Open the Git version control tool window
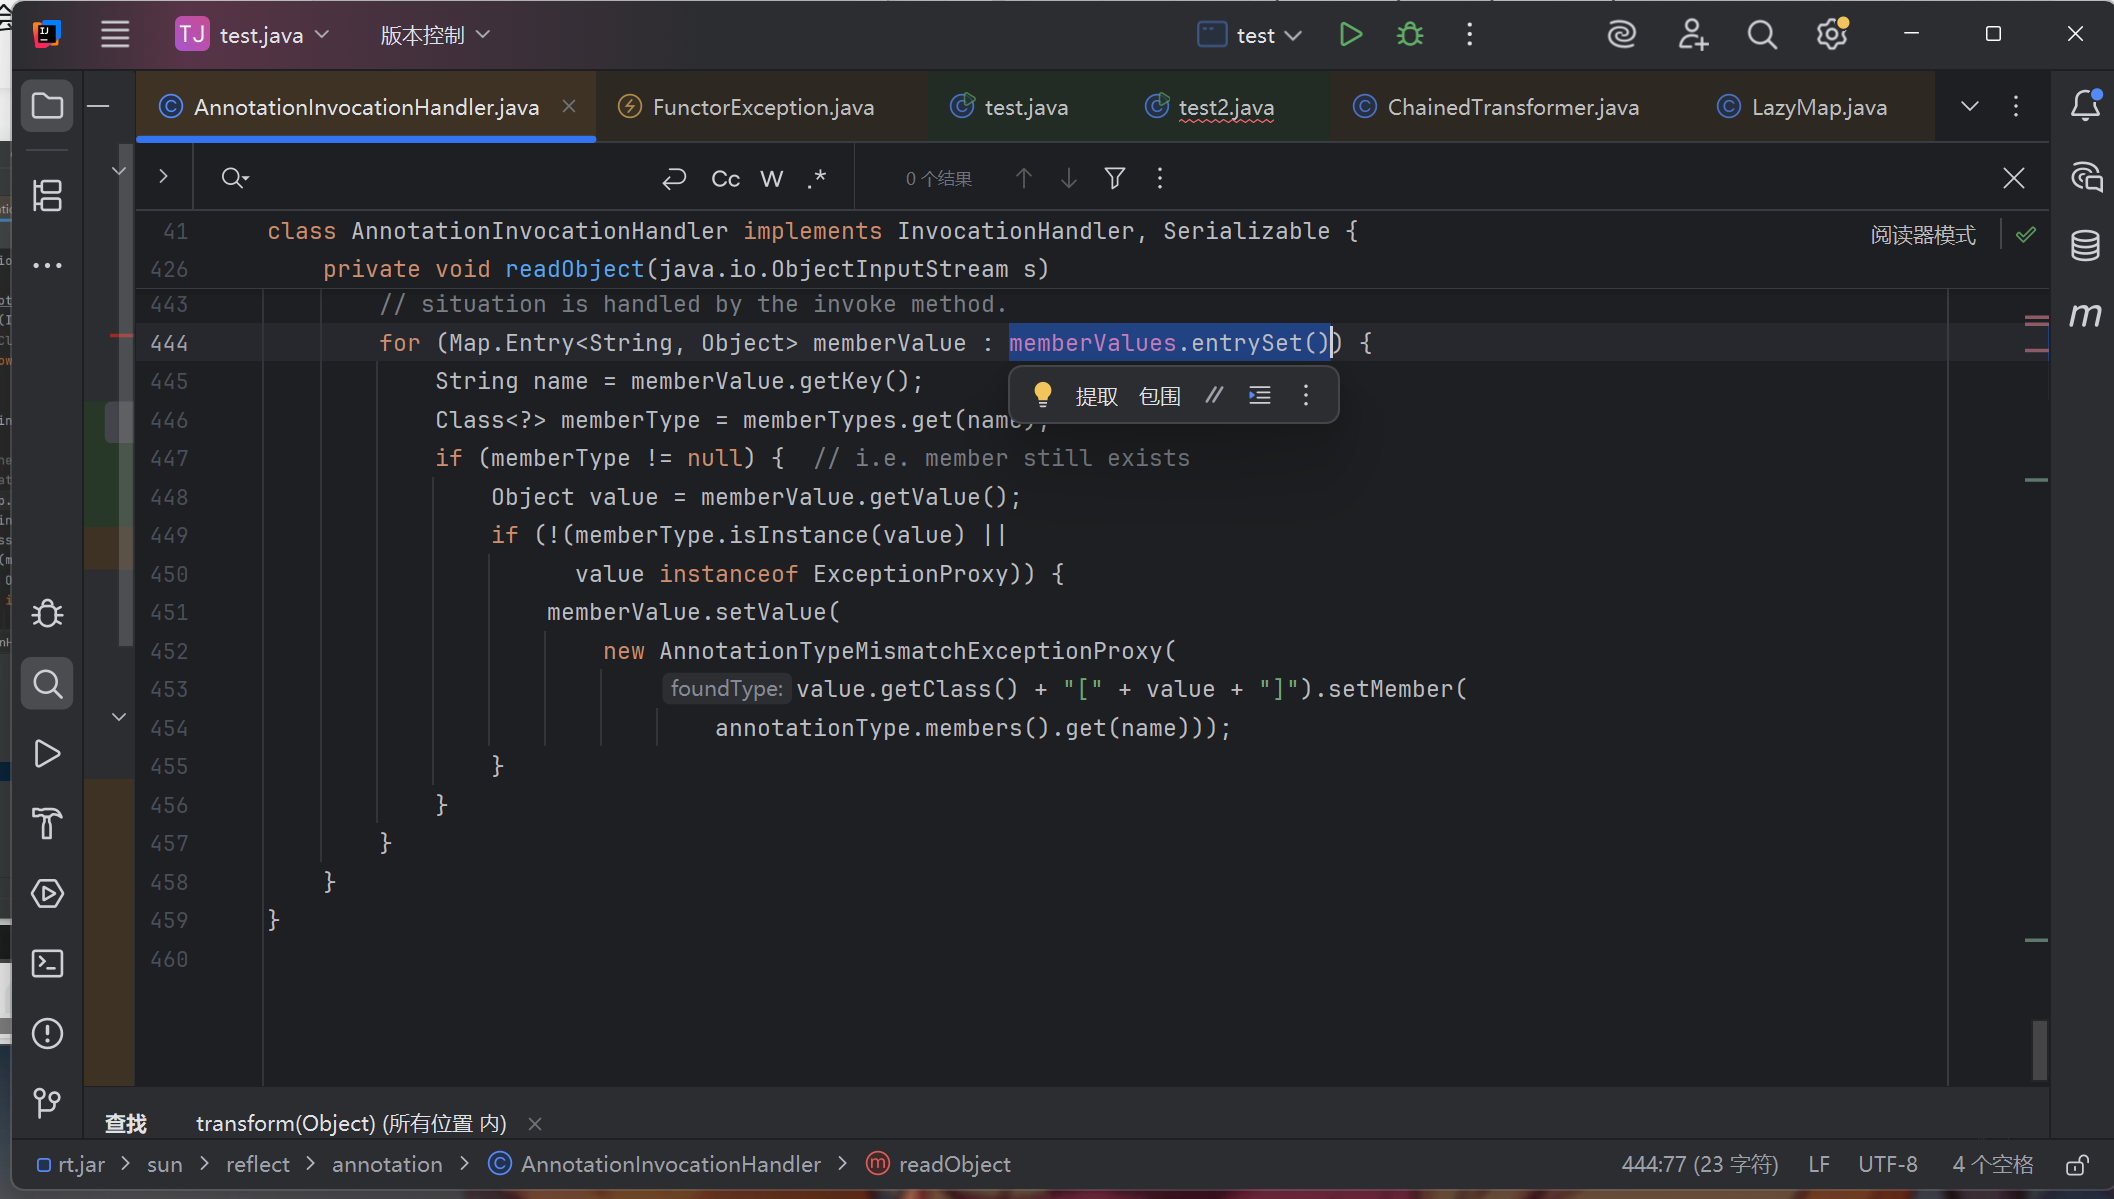The height and width of the screenshot is (1199, 2114). (x=47, y=1103)
